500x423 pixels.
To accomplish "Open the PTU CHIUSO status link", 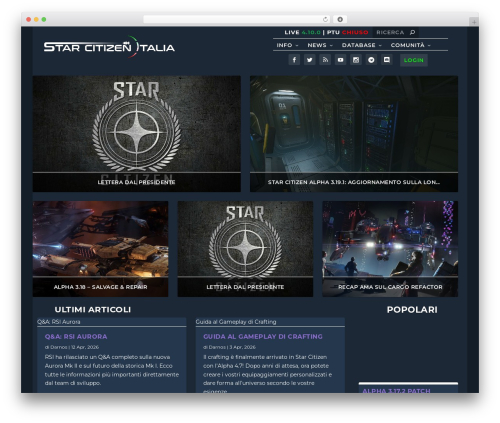I will tap(347, 32).
